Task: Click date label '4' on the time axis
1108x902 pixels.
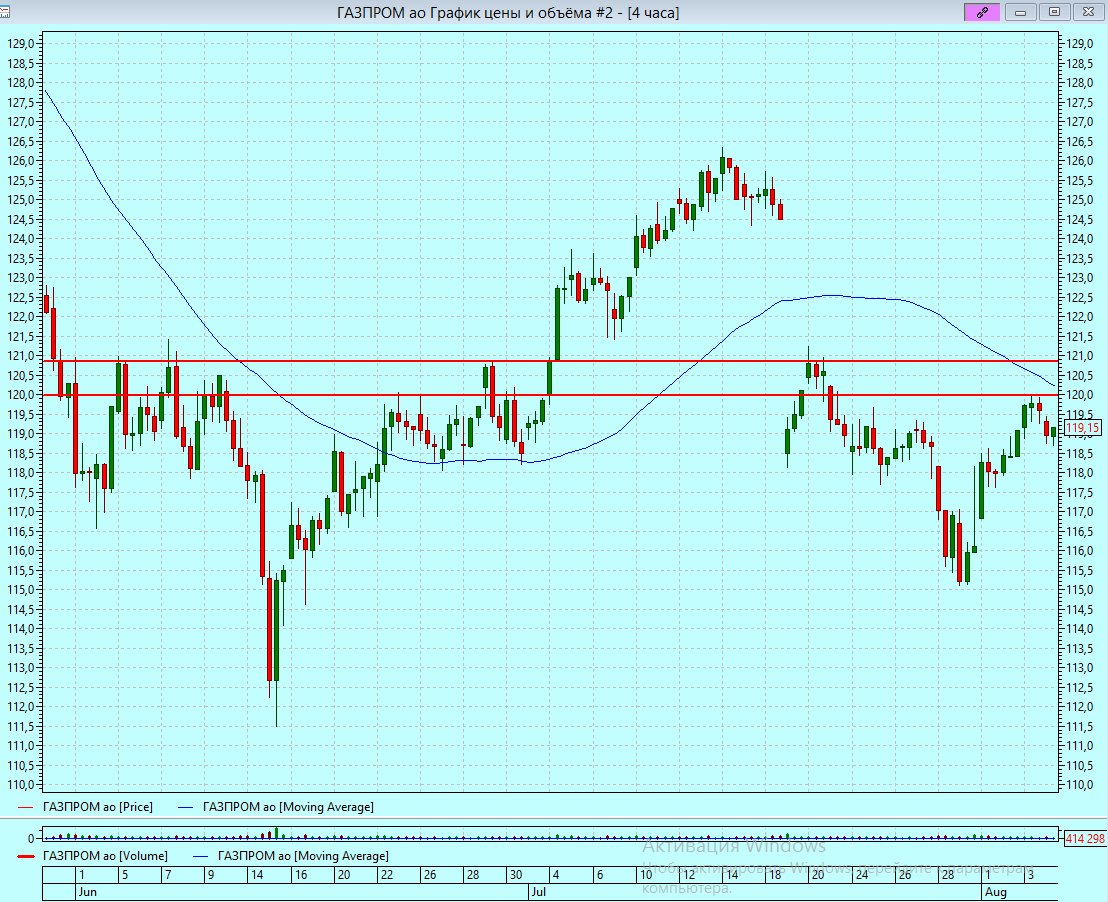Action: pyautogui.click(x=556, y=875)
